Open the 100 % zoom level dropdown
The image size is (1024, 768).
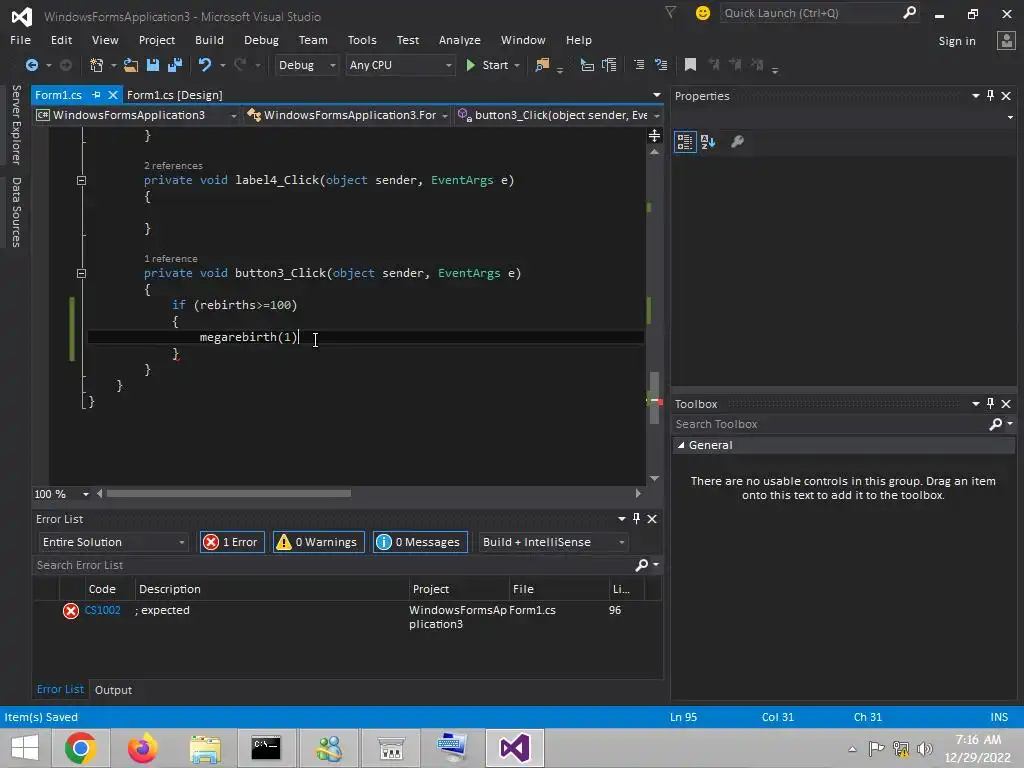point(86,494)
